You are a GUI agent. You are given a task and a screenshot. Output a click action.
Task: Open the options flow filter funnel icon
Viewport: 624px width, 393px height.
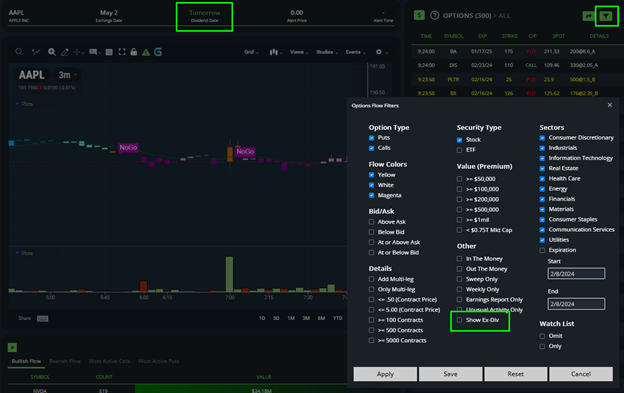[x=606, y=16]
